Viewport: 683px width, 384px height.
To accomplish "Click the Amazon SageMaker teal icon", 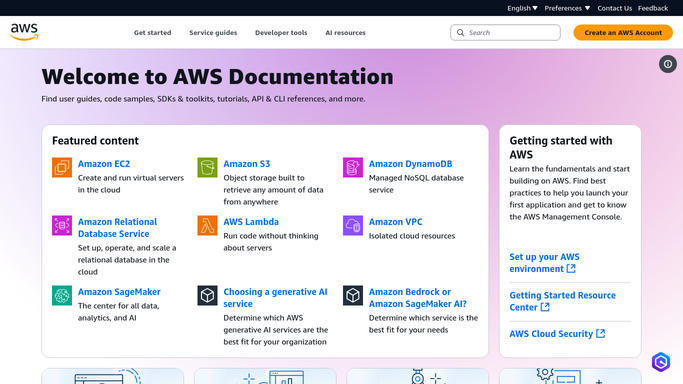I will (62, 296).
